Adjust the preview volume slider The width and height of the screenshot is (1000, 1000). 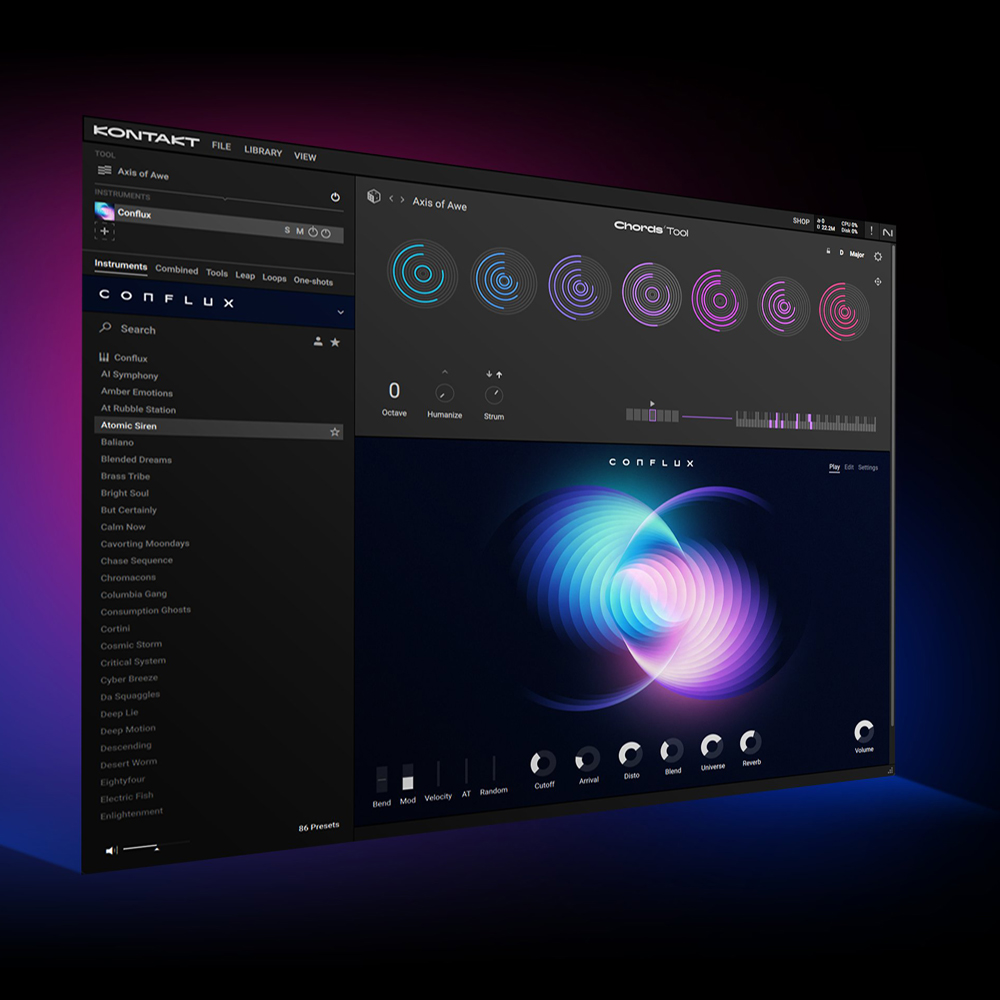156,846
